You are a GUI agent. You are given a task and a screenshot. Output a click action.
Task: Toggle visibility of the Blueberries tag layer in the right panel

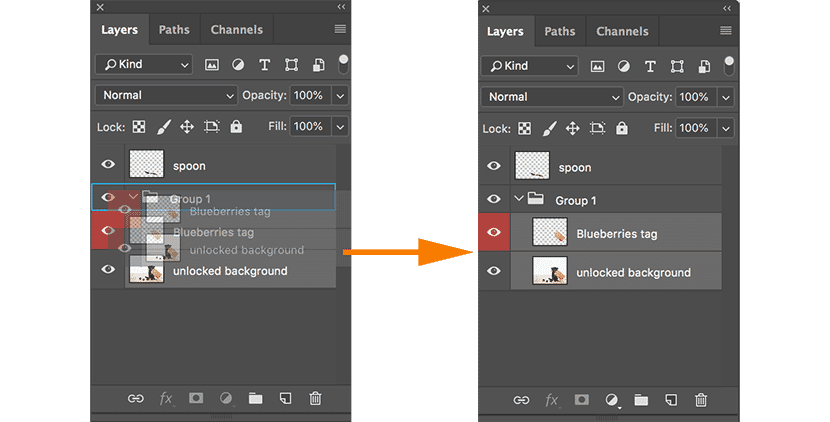point(494,233)
